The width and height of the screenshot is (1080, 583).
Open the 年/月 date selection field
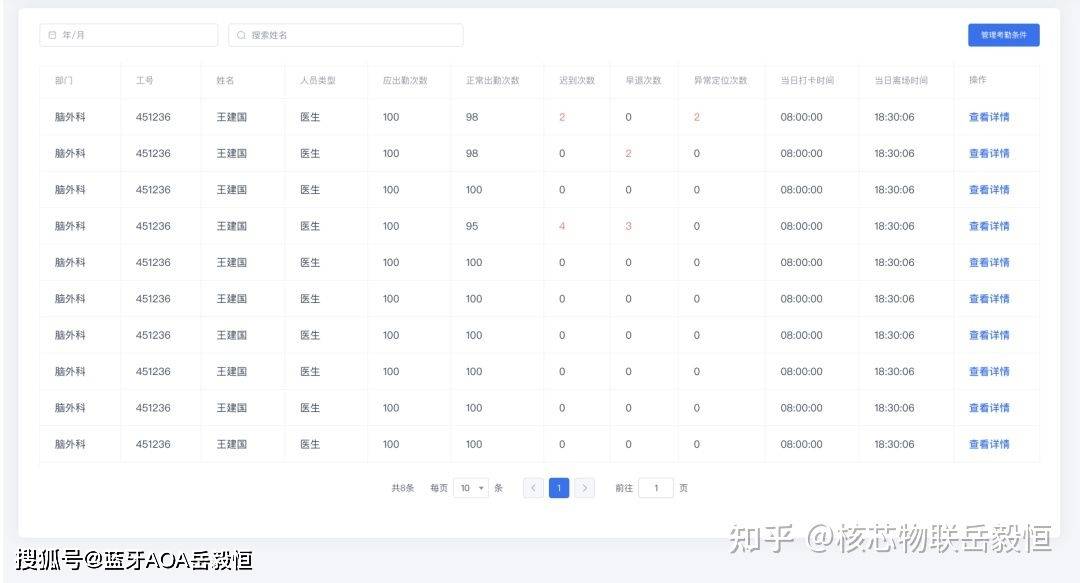pyautogui.click(x=128, y=34)
